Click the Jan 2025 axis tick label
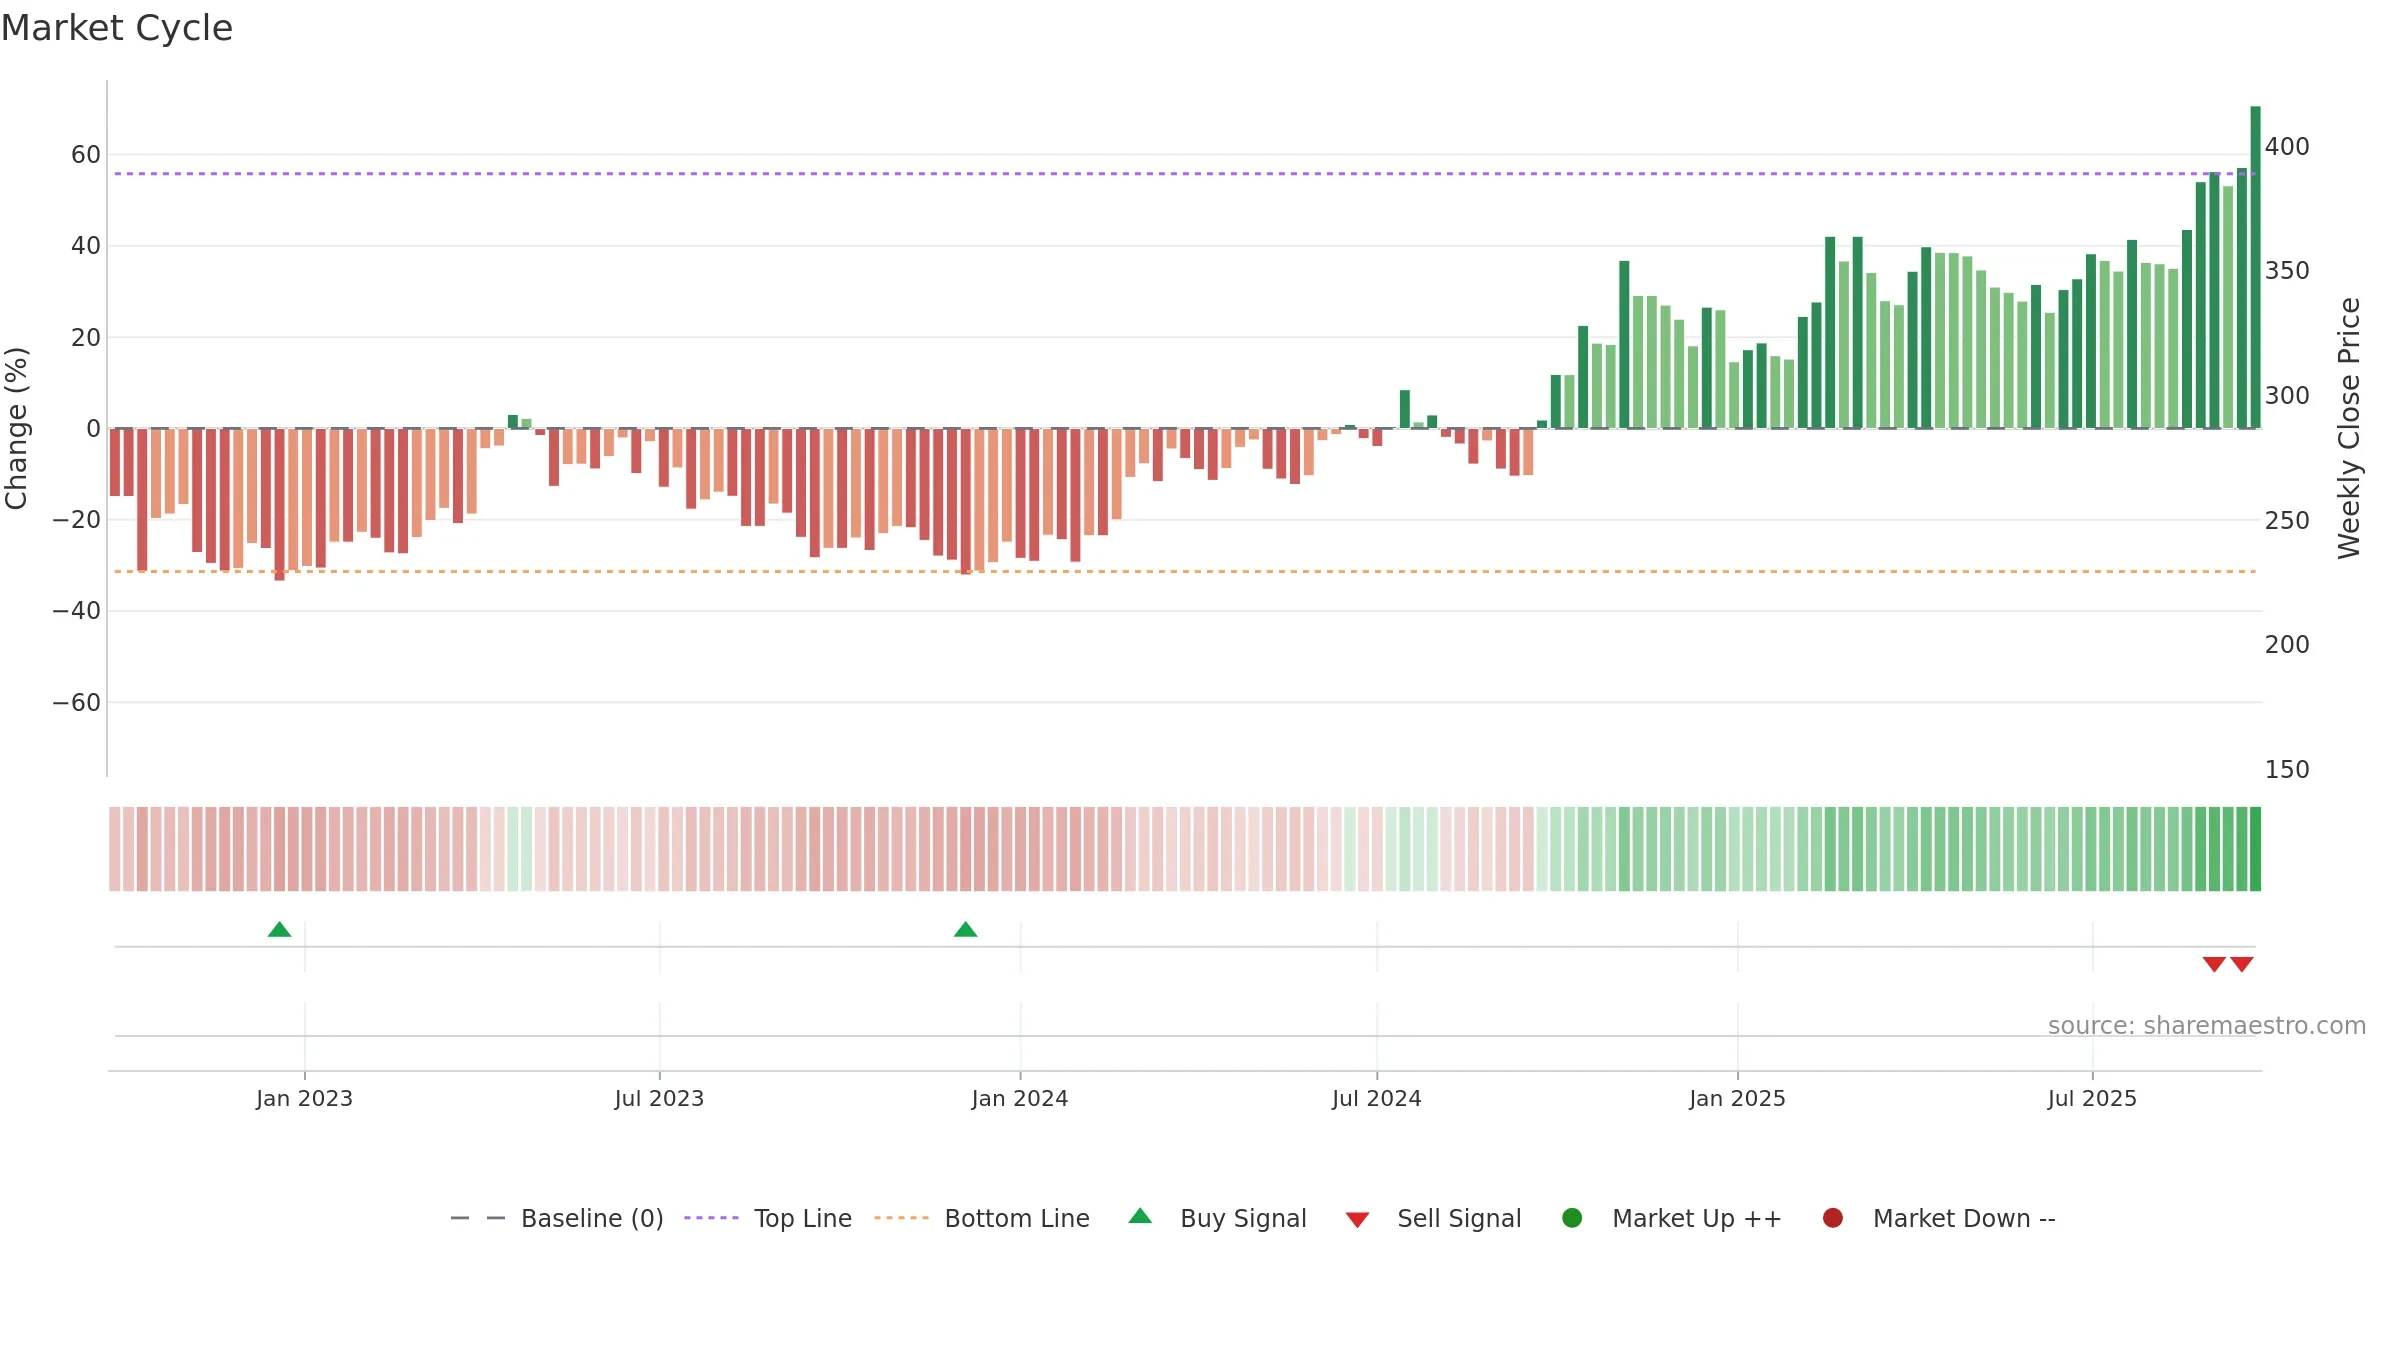Screen dimensions: 2400x1350 tap(1737, 1099)
